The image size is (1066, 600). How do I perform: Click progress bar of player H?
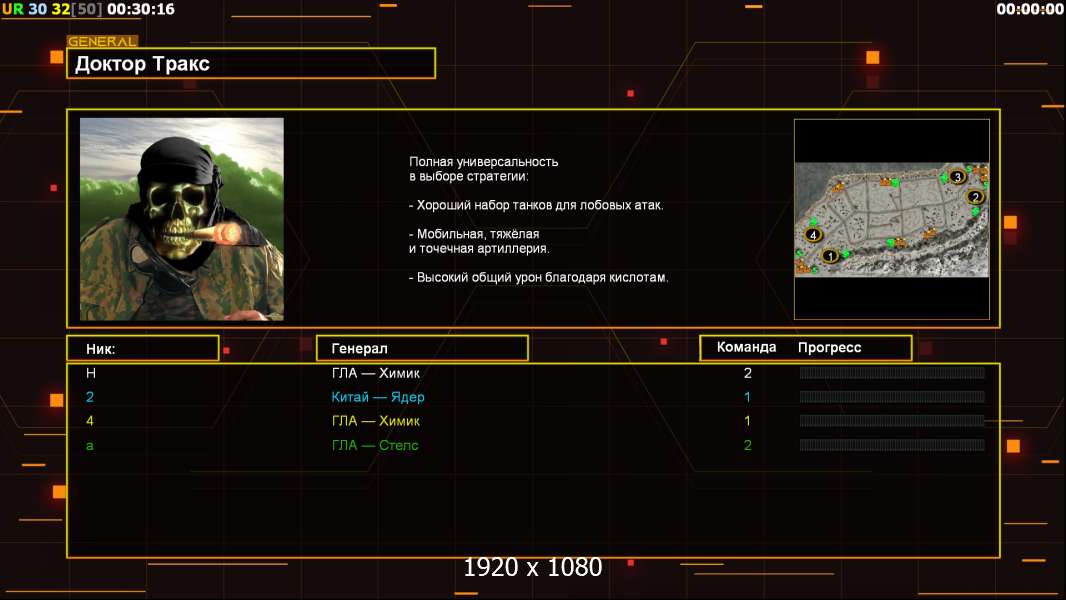pos(892,373)
